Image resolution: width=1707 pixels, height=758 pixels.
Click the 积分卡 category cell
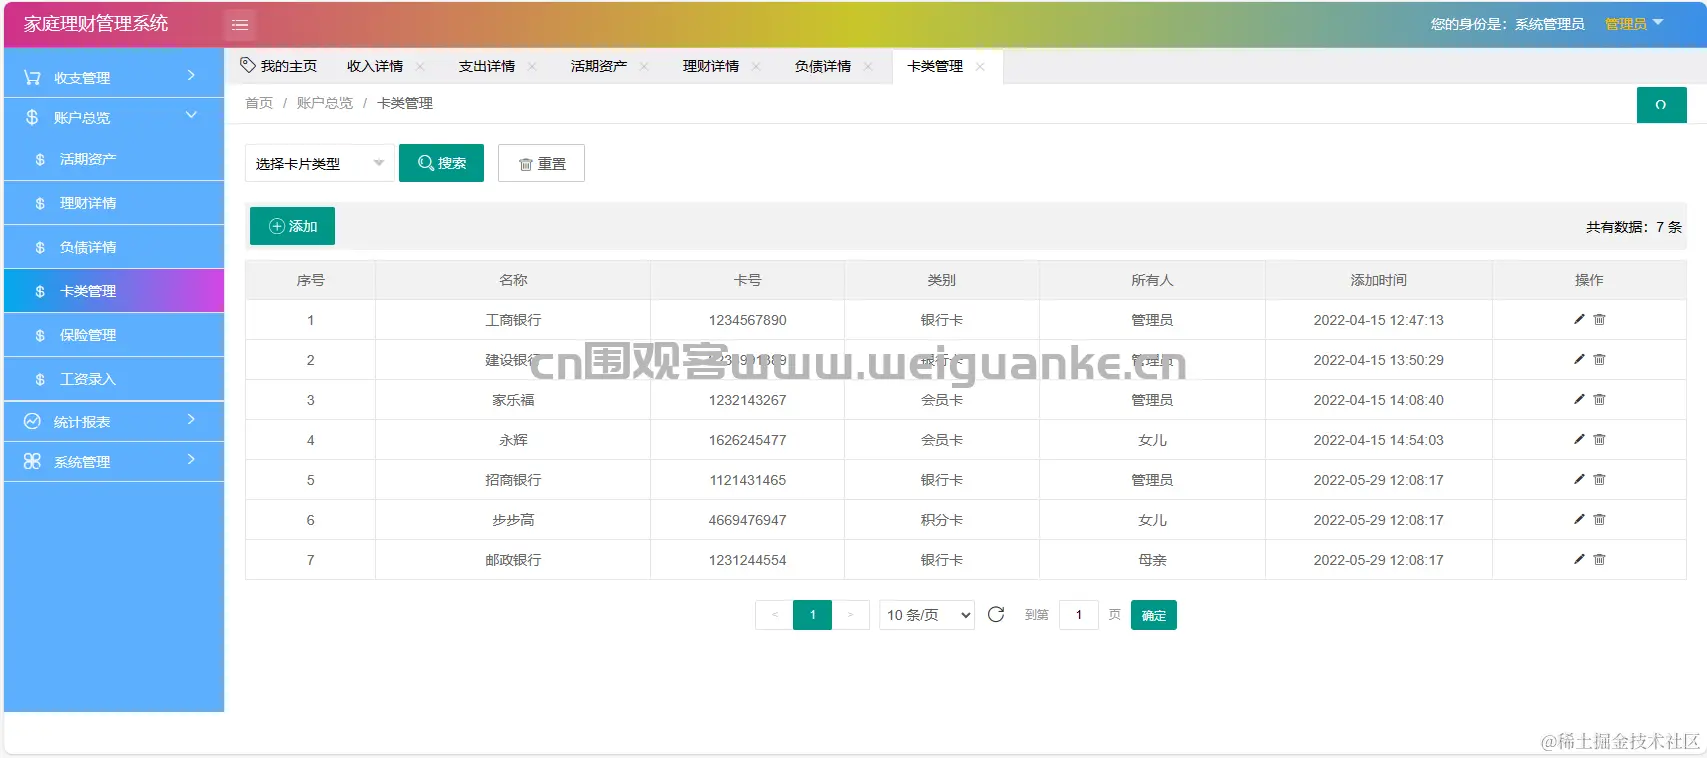point(941,520)
